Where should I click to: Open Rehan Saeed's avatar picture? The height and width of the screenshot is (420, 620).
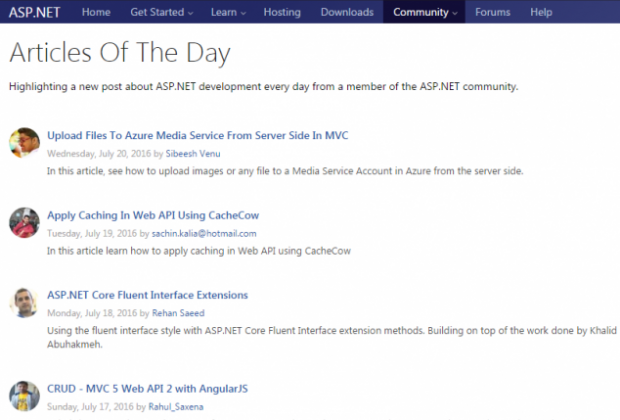click(25, 303)
